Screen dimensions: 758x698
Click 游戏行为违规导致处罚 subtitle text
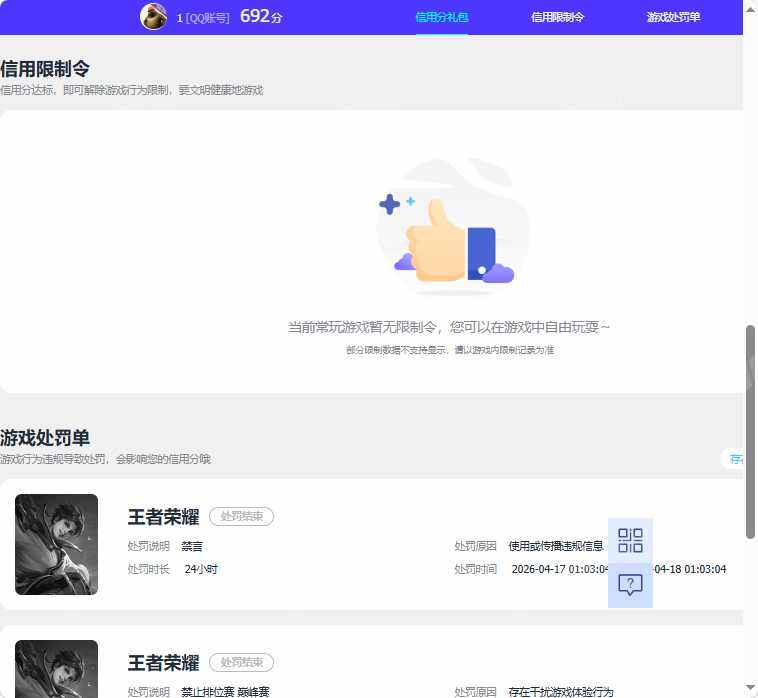pos(105,459)
